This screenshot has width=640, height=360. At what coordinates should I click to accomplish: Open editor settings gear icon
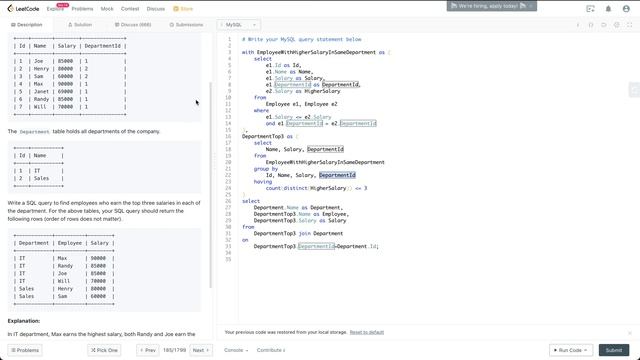point(616,25)
